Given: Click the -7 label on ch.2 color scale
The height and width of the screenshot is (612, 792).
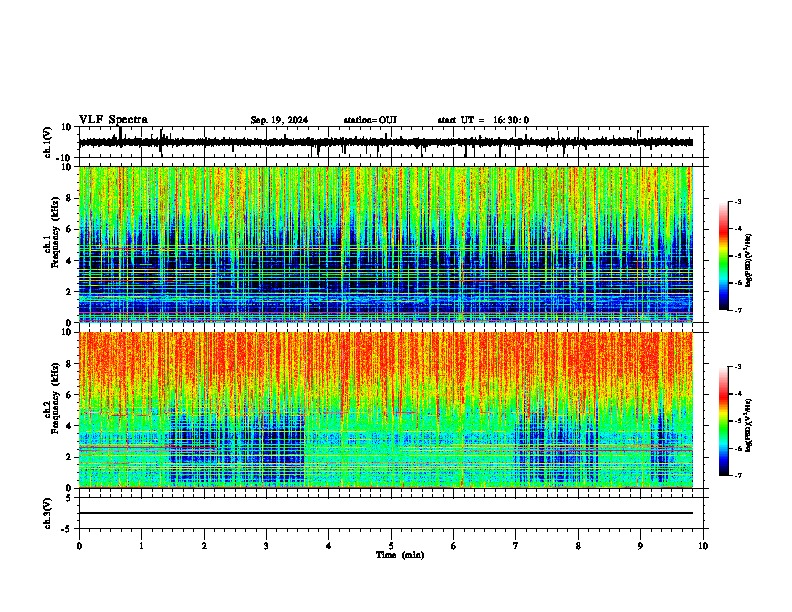Looking at the screenshot, I should point(737,475).
